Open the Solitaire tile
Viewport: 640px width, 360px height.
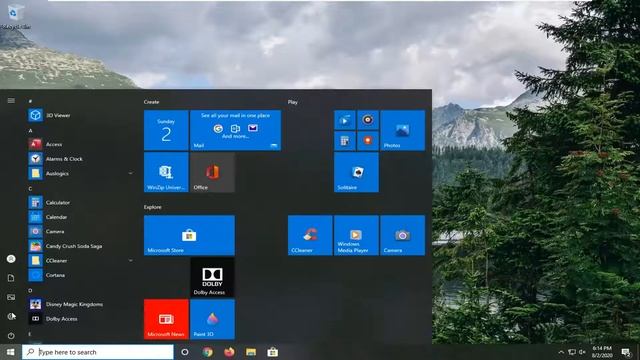click(356, 172)
